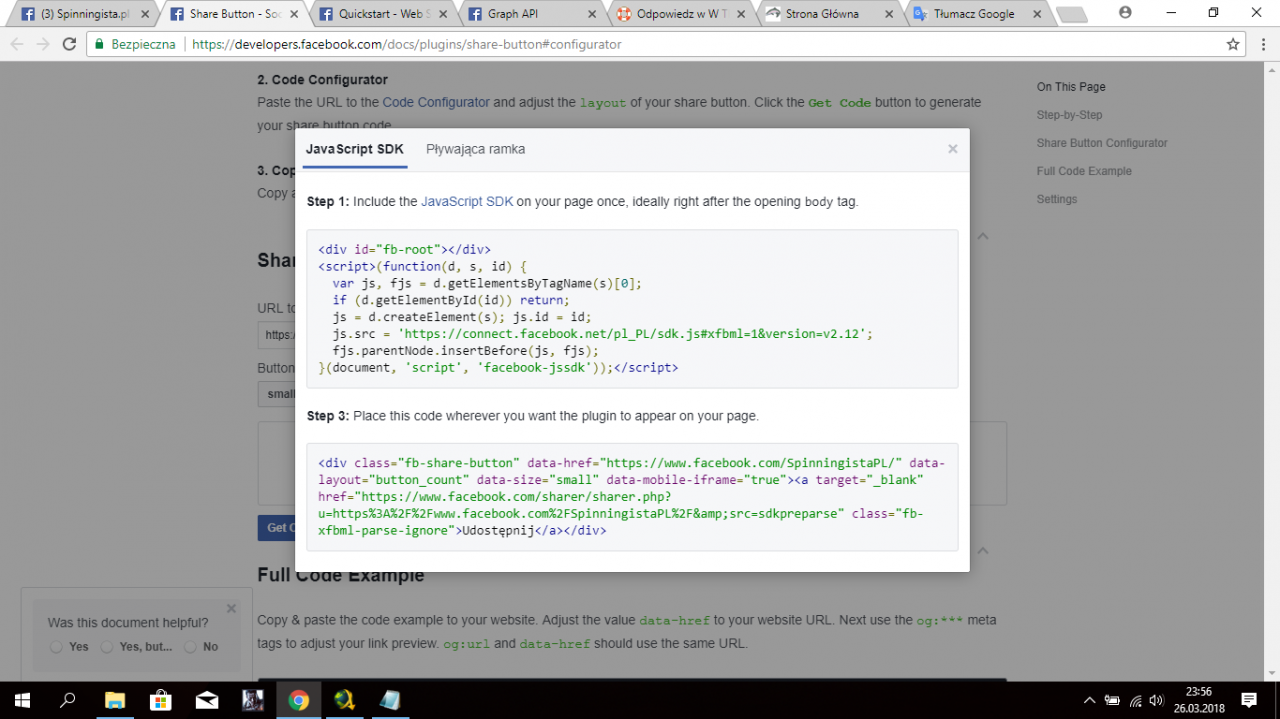Open the Chrome profile avatar button
The image size is (1280, 719).
coord(1126,12)
